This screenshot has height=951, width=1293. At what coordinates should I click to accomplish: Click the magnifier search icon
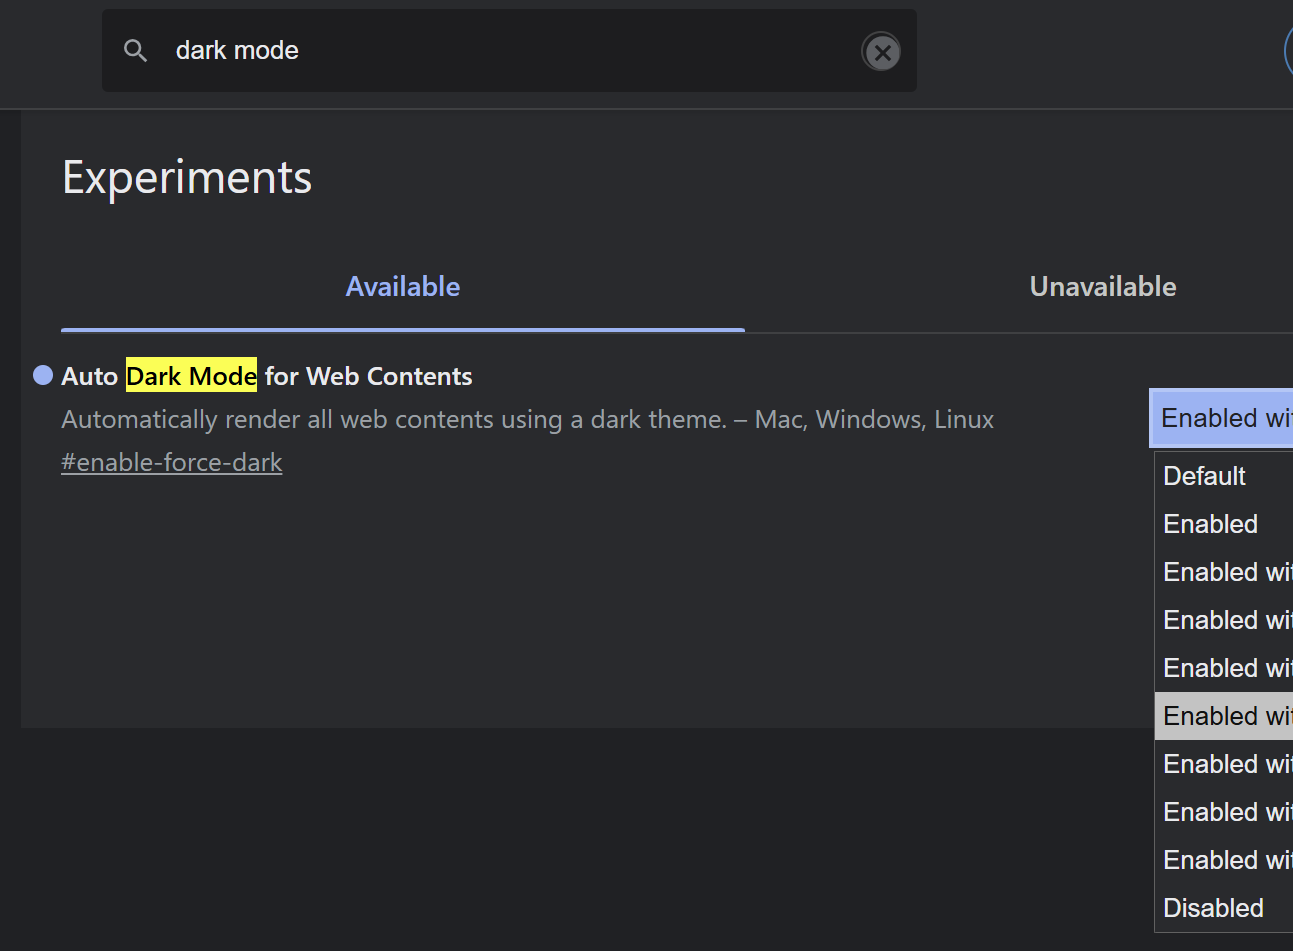pos(135,51)
